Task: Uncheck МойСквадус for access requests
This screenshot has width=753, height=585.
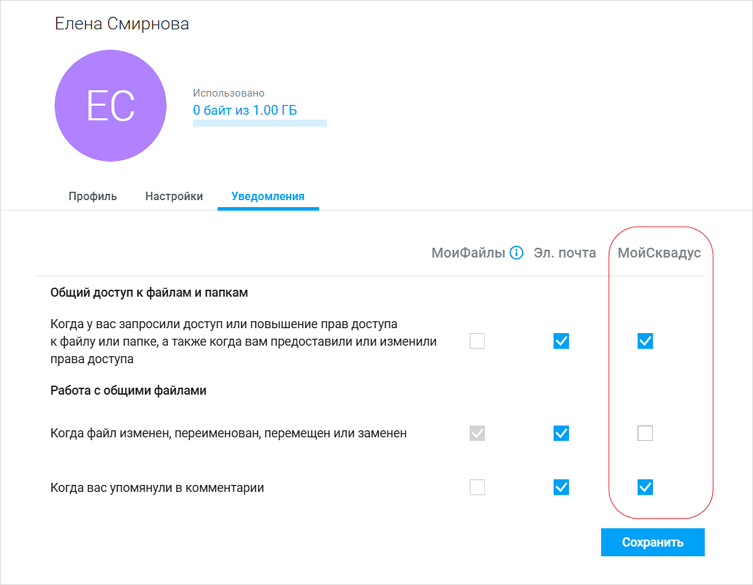Action: [x=645, y=341]
